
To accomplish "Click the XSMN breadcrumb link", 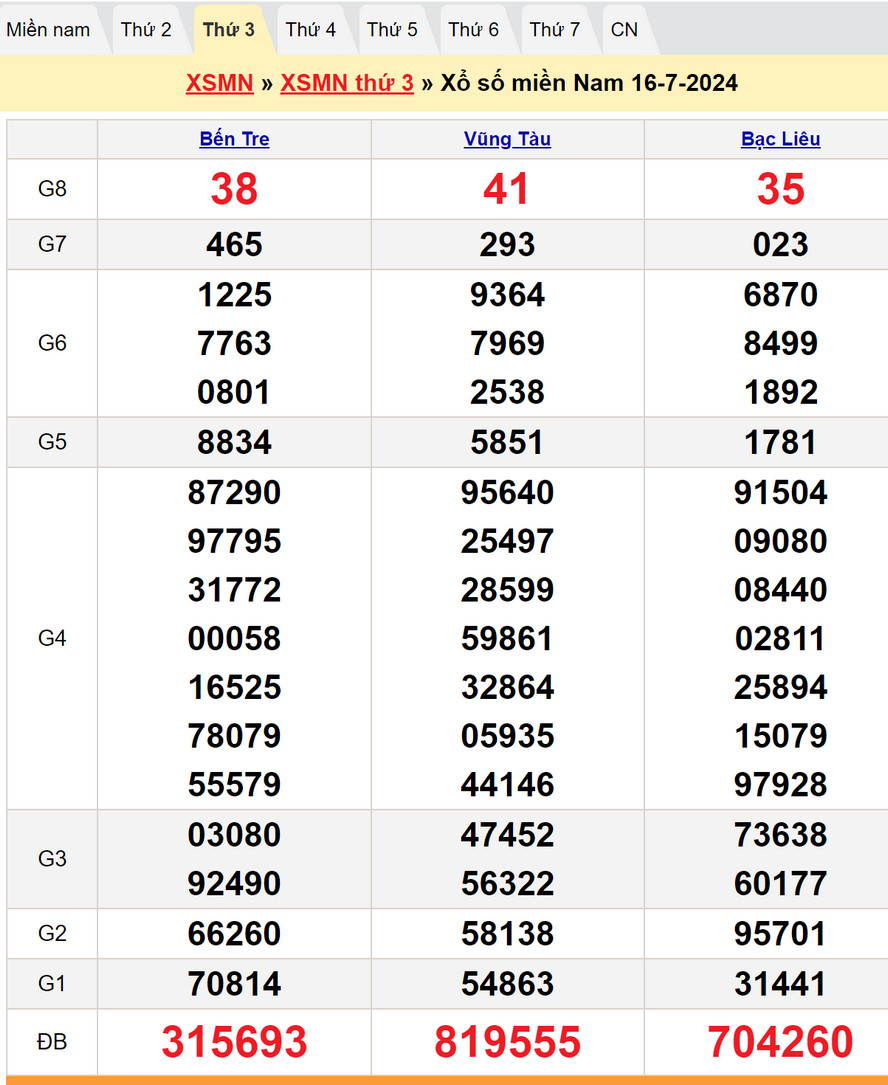I will 219,83.
